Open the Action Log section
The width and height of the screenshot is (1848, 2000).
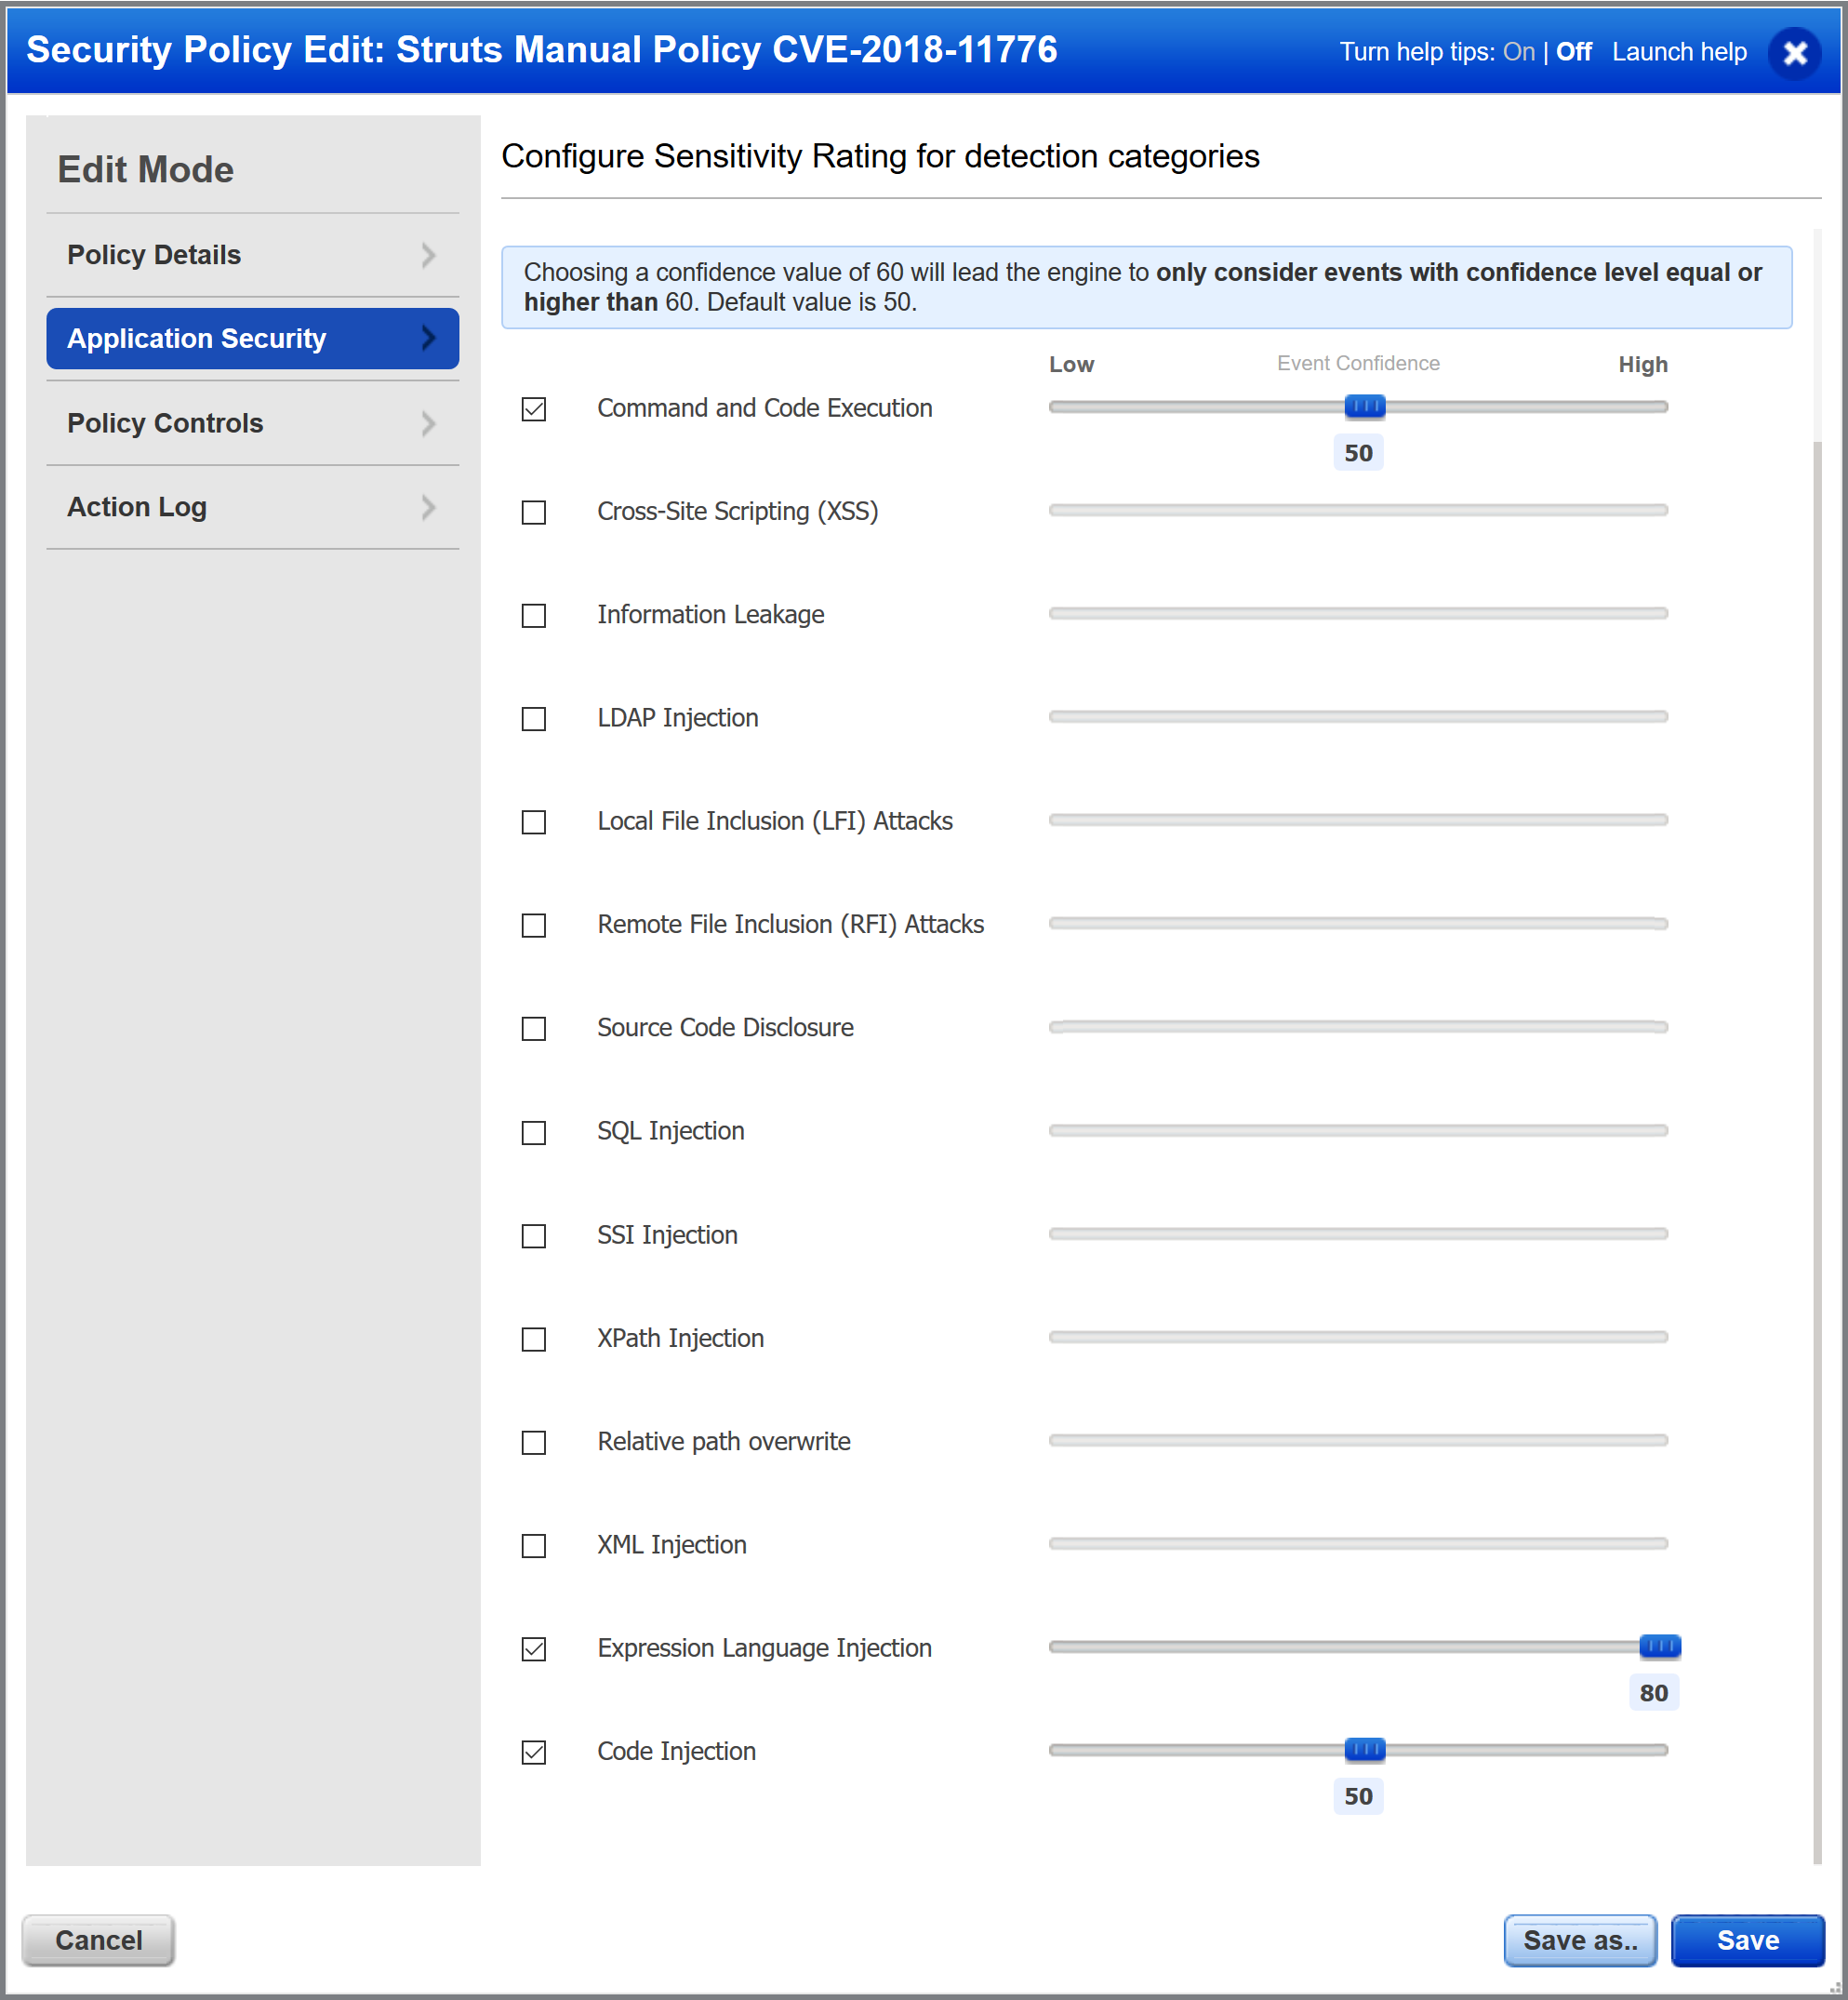[x=252, y=507]
